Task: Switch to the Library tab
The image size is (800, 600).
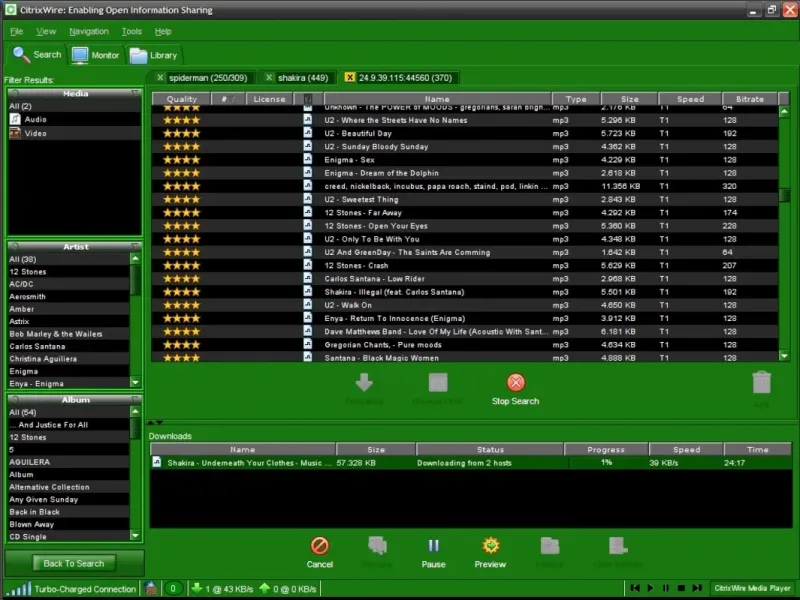Action: (x=153, y=55)
